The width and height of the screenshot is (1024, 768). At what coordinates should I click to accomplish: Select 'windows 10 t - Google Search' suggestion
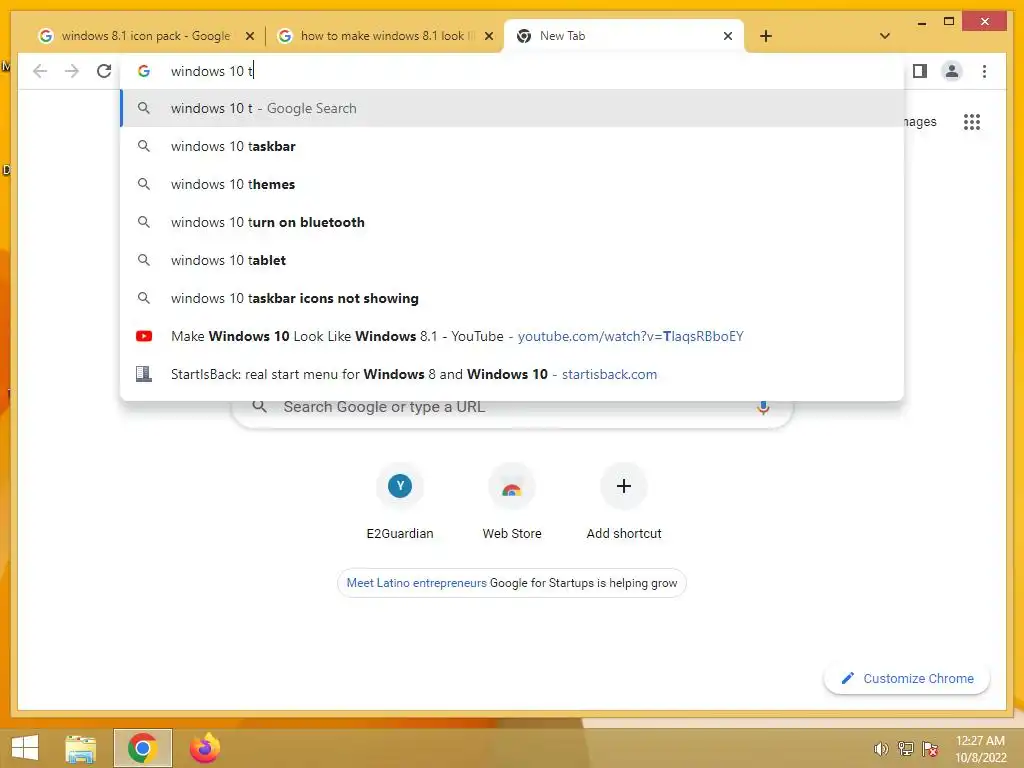513,108
